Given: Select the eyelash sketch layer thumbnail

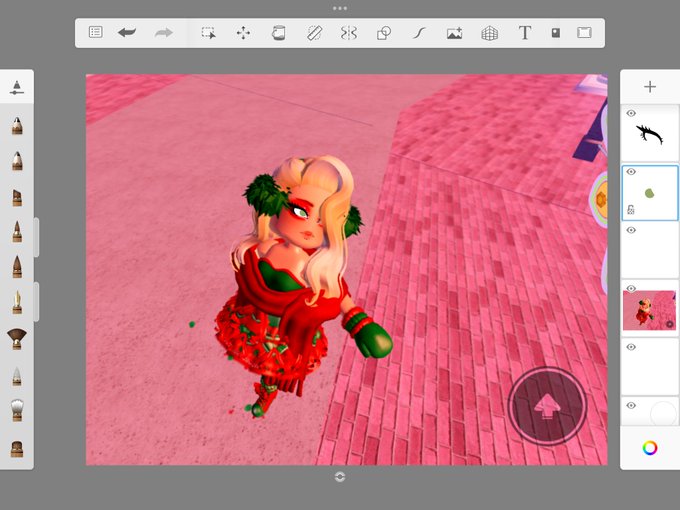Looking at the screenshot, I should click(650, 134).
